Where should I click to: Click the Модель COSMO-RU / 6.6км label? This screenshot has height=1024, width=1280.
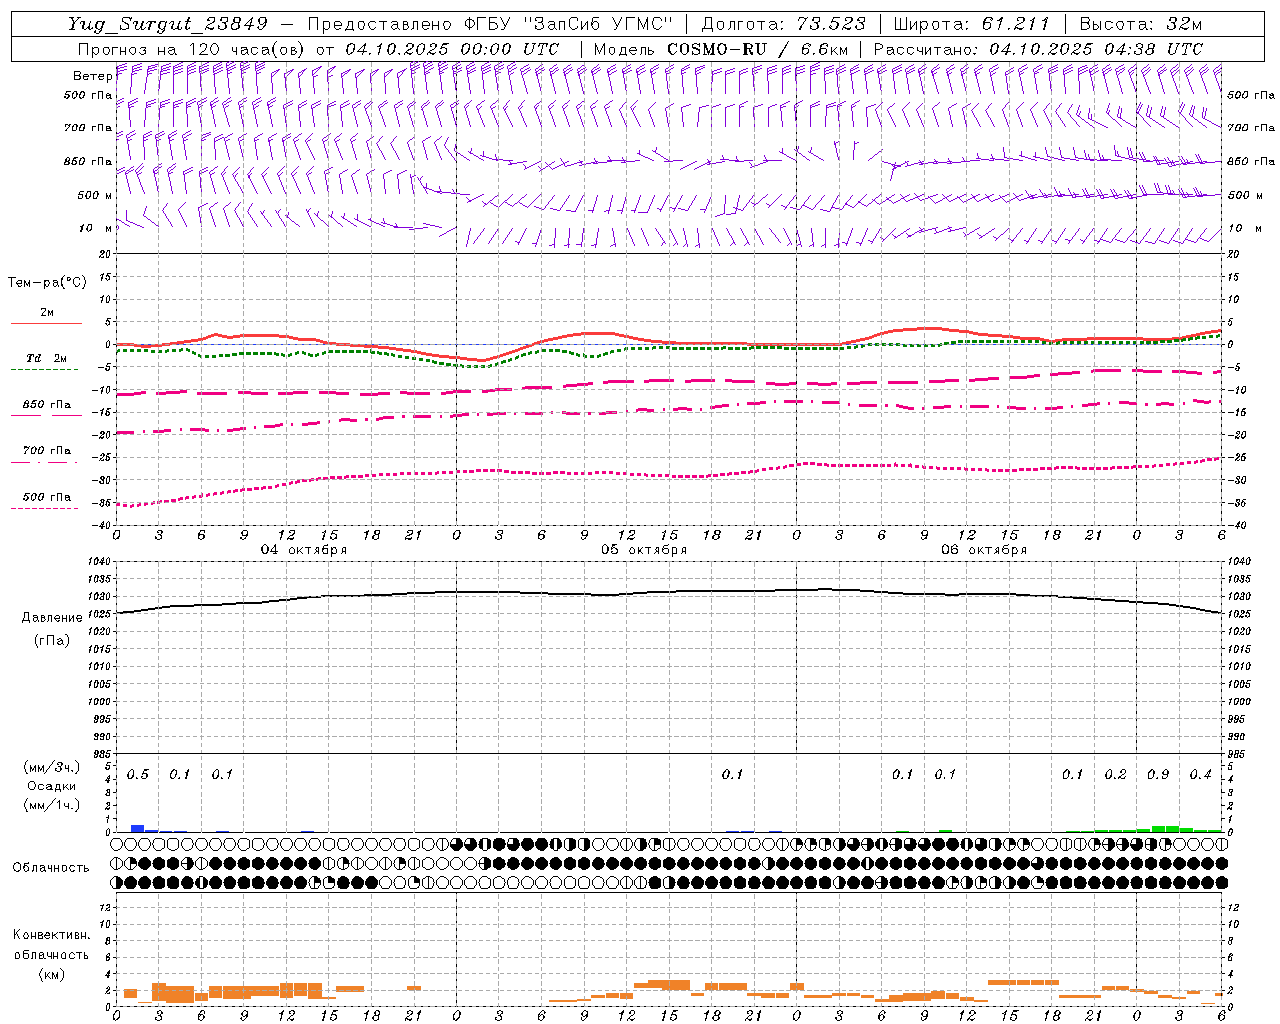(x=720, y=48)
